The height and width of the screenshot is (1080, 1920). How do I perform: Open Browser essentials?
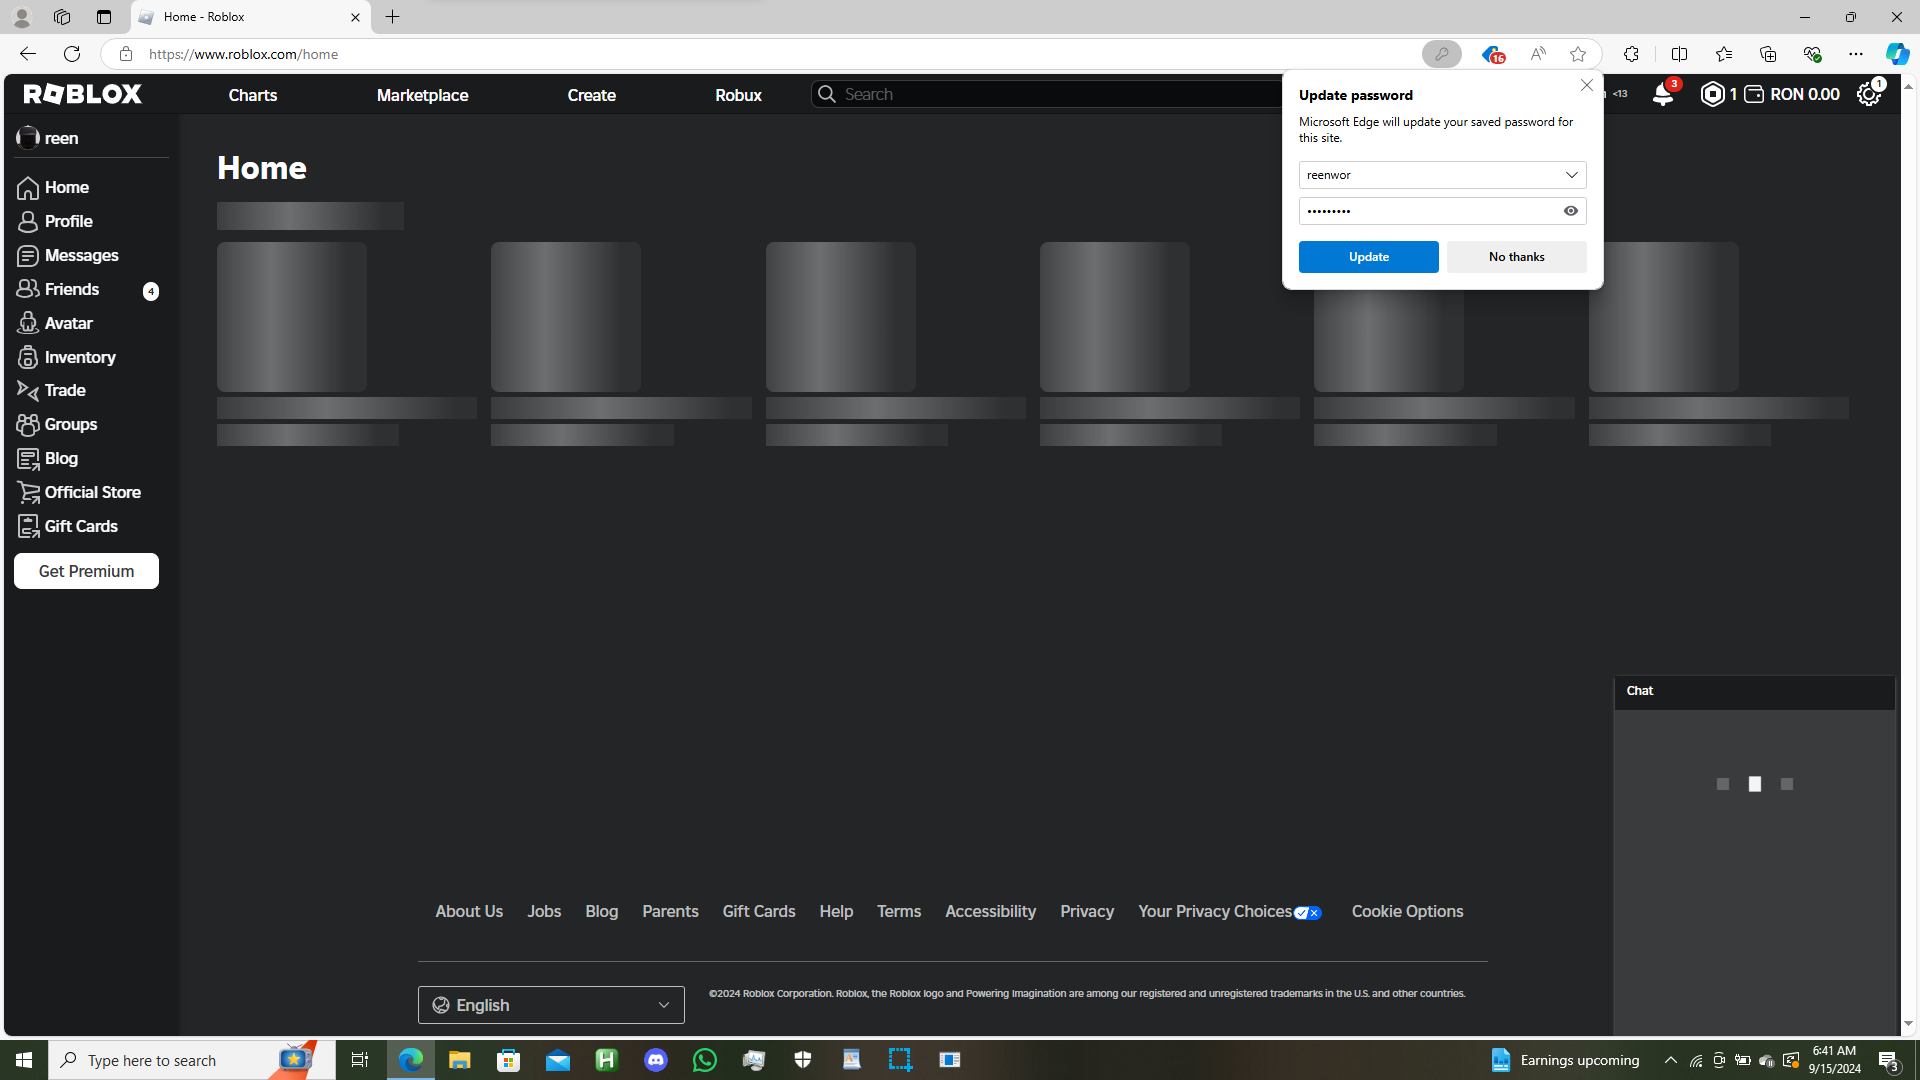[1811, 54]
